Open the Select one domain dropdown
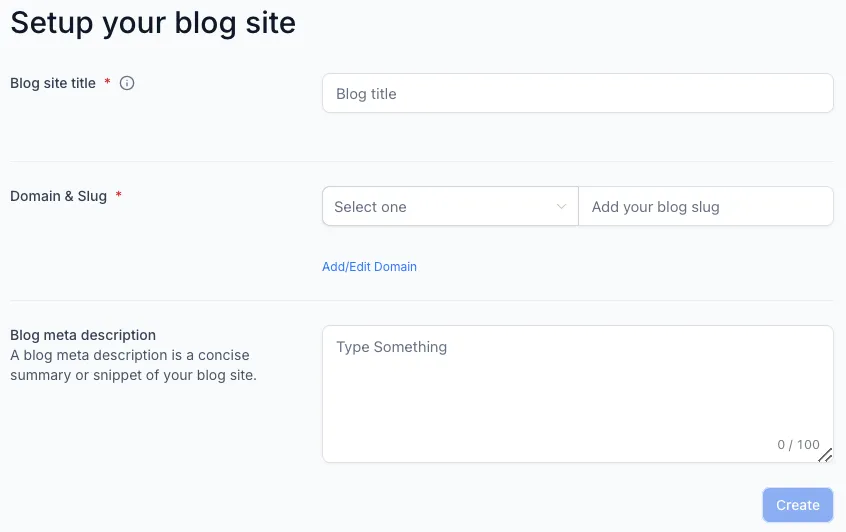 451,206
